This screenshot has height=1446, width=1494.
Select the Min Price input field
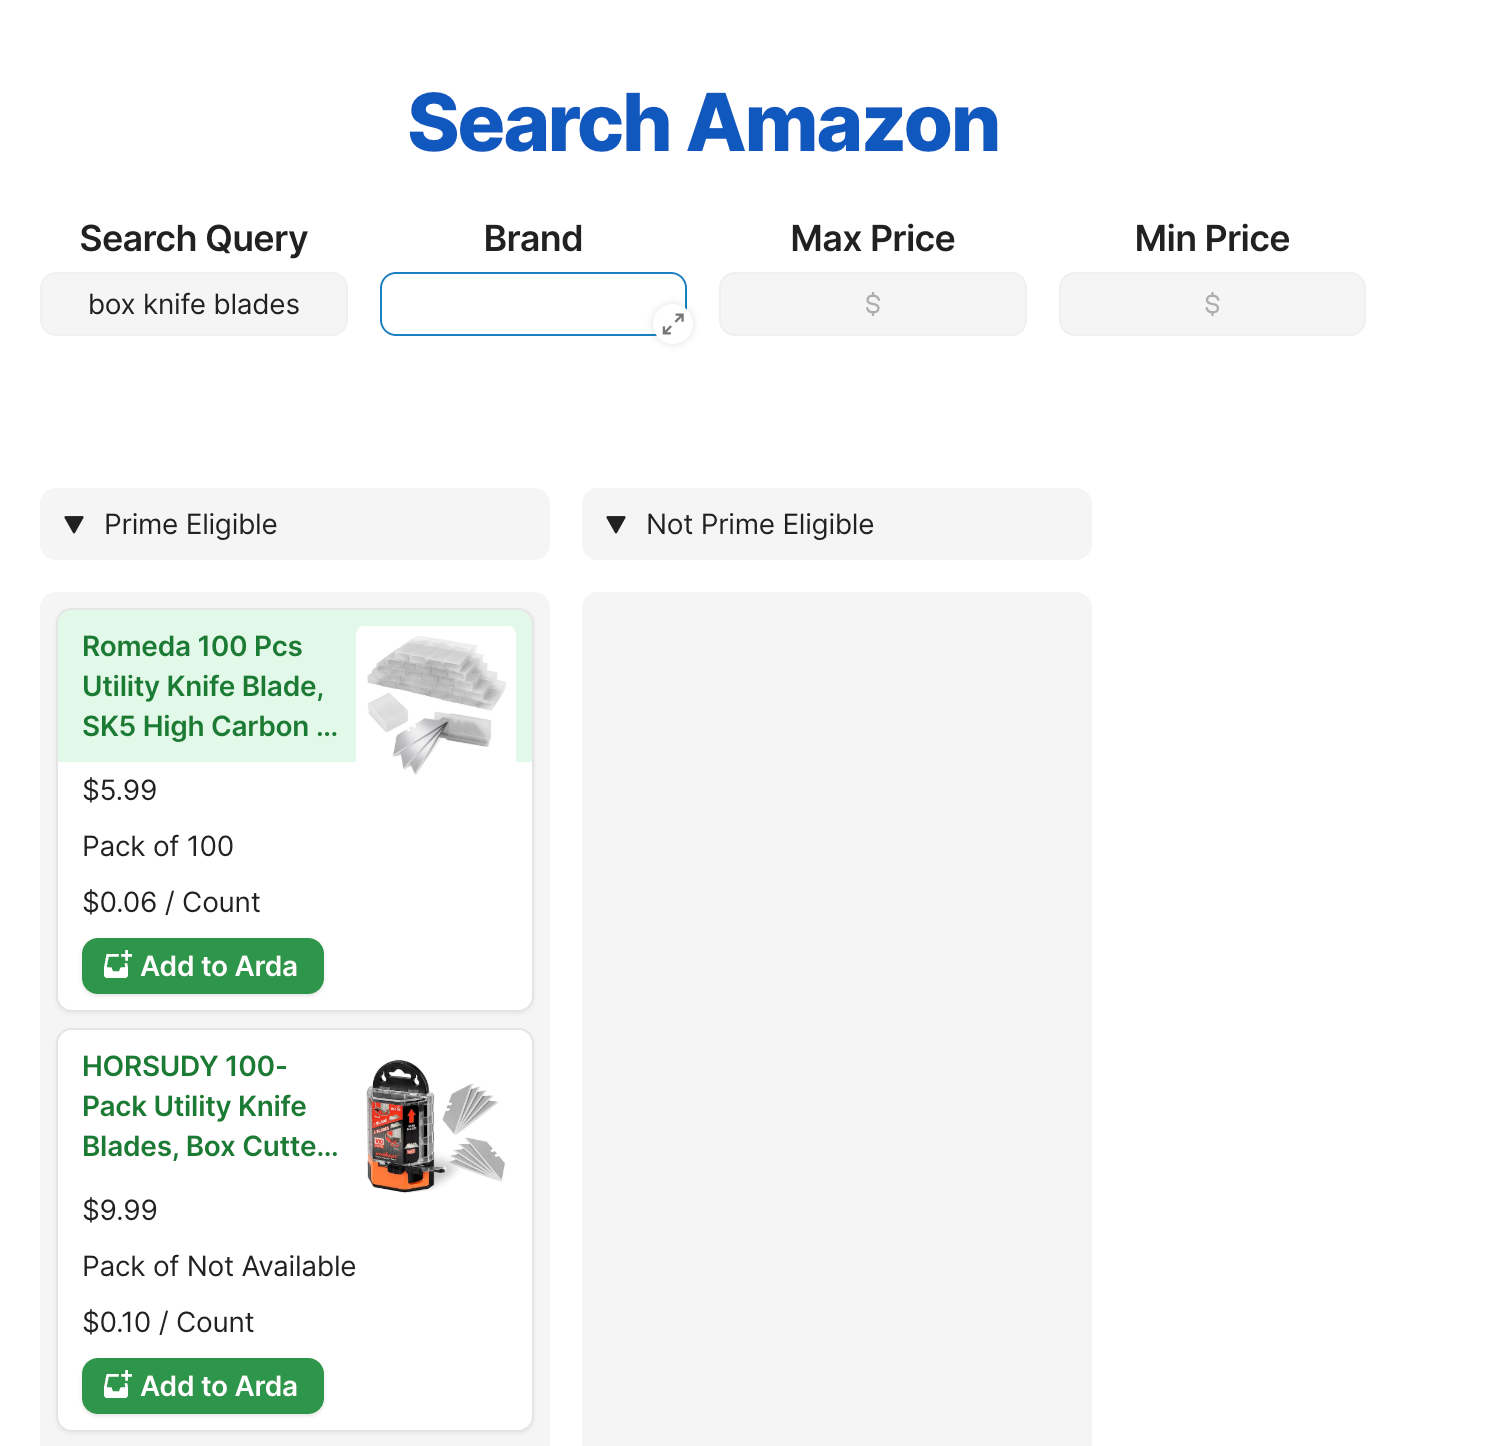(1211, 304)
